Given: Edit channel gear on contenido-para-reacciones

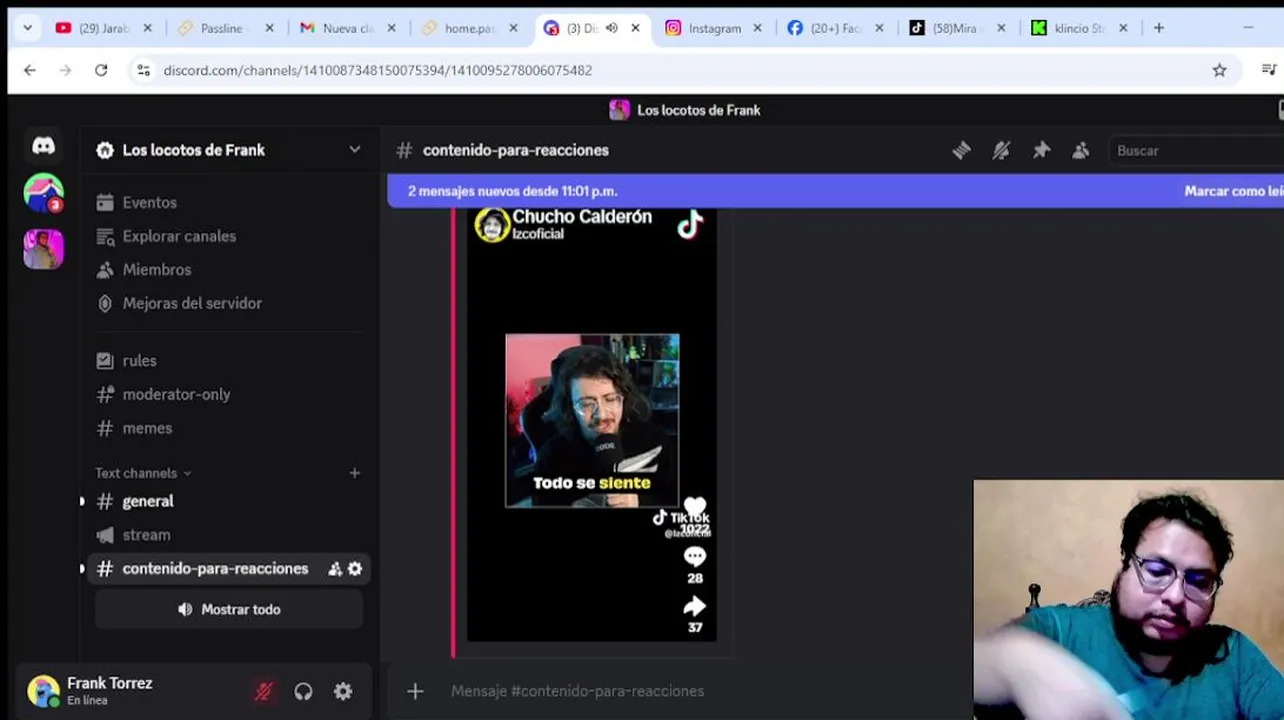Looking at the screenshot, I should click(x=355, y=569).
